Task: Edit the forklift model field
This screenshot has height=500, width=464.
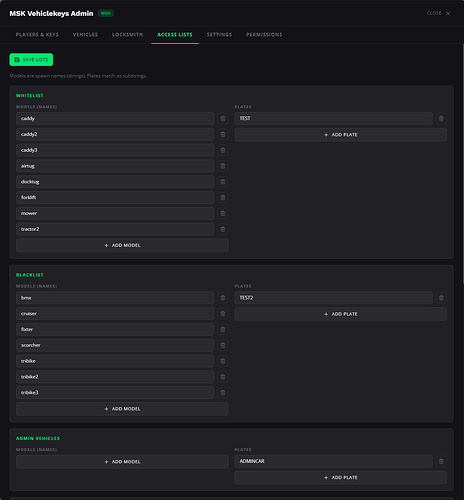Action: click(x=115, y=198)
